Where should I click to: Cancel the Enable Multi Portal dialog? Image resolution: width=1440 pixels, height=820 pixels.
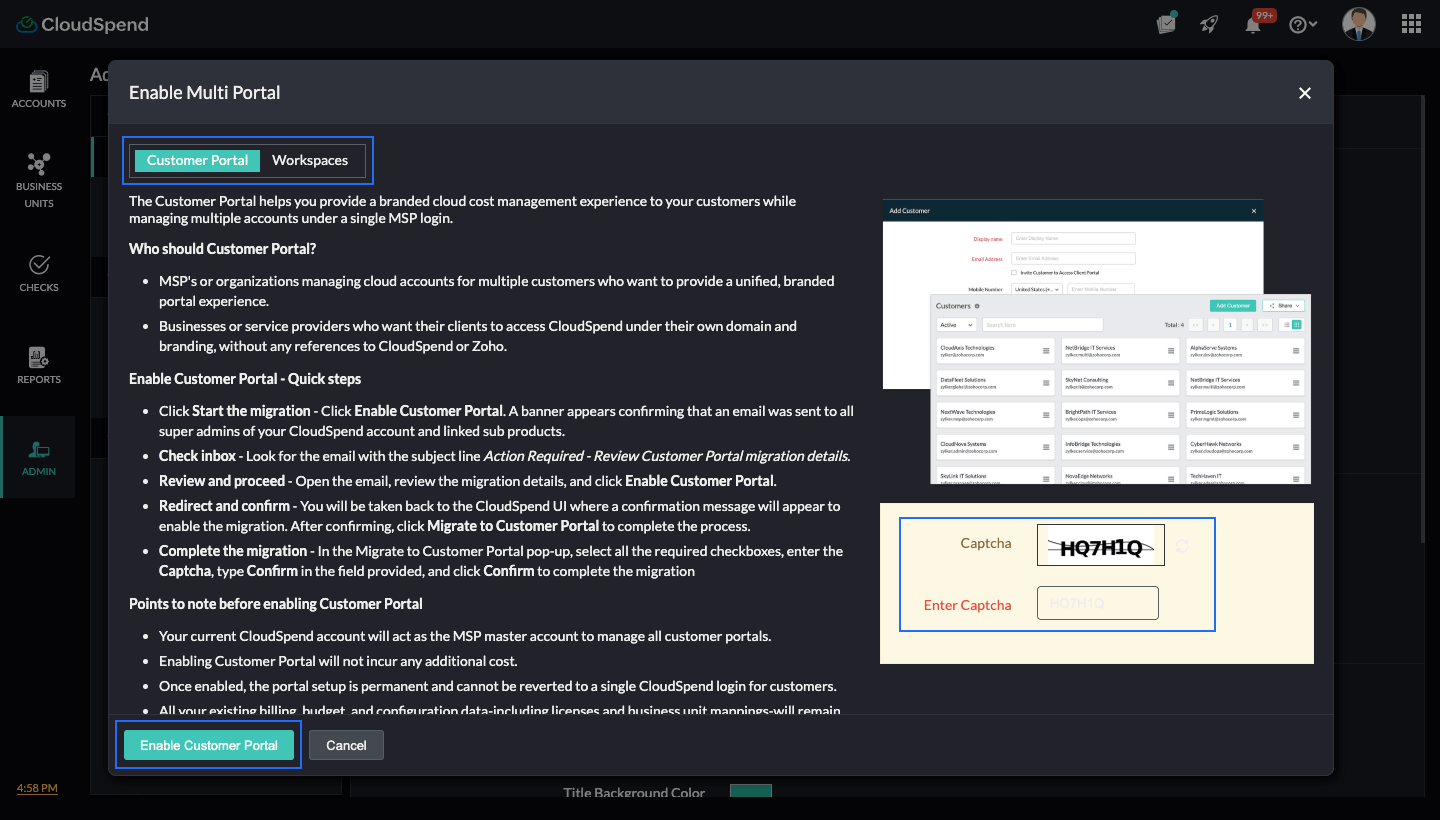tap(346, 744)
